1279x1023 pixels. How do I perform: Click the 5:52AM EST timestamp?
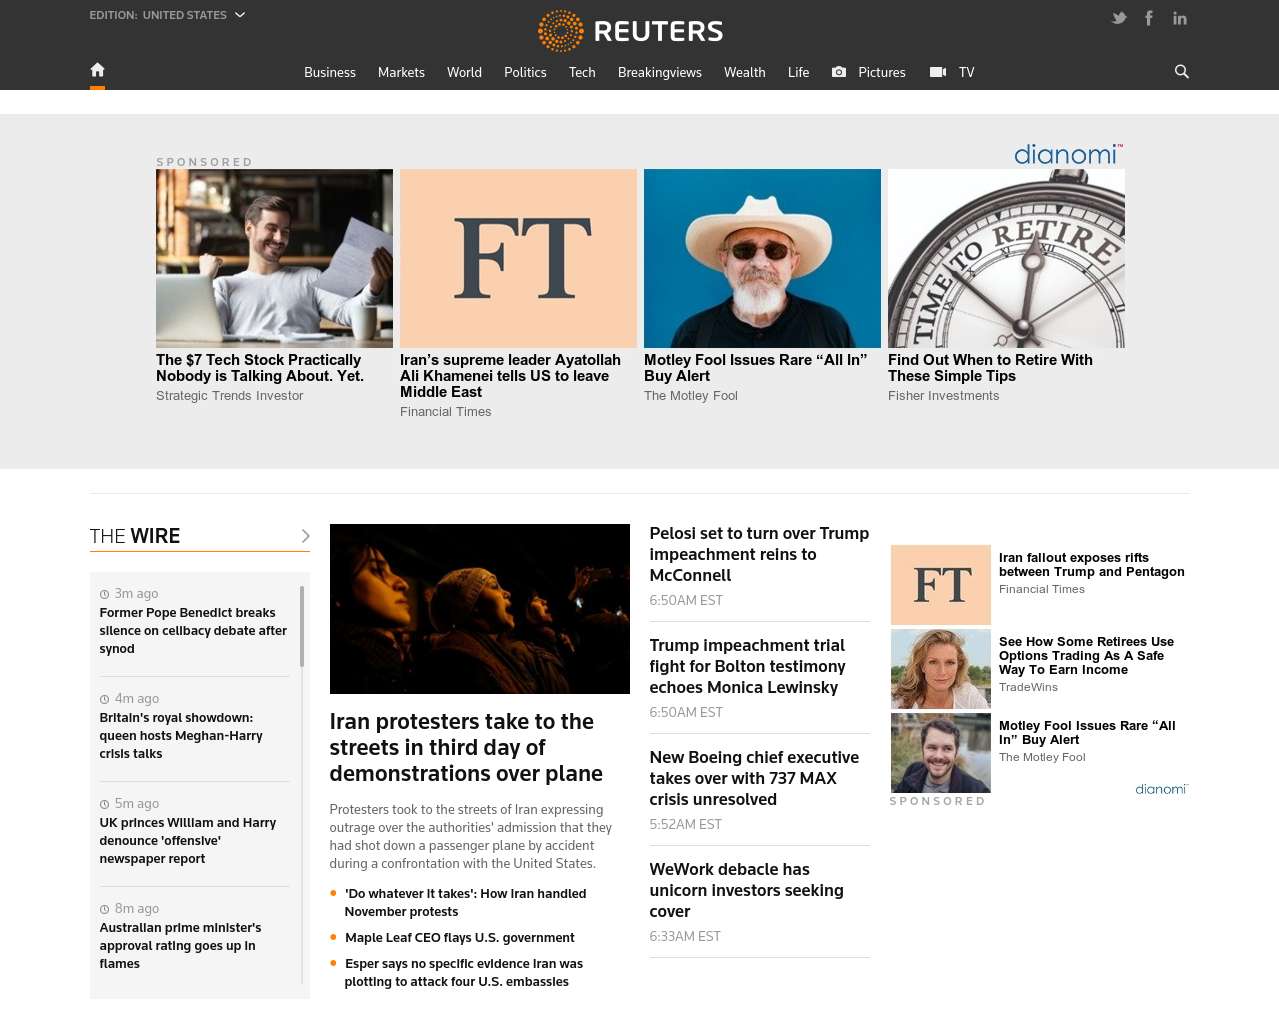click(x=685, y=824)
